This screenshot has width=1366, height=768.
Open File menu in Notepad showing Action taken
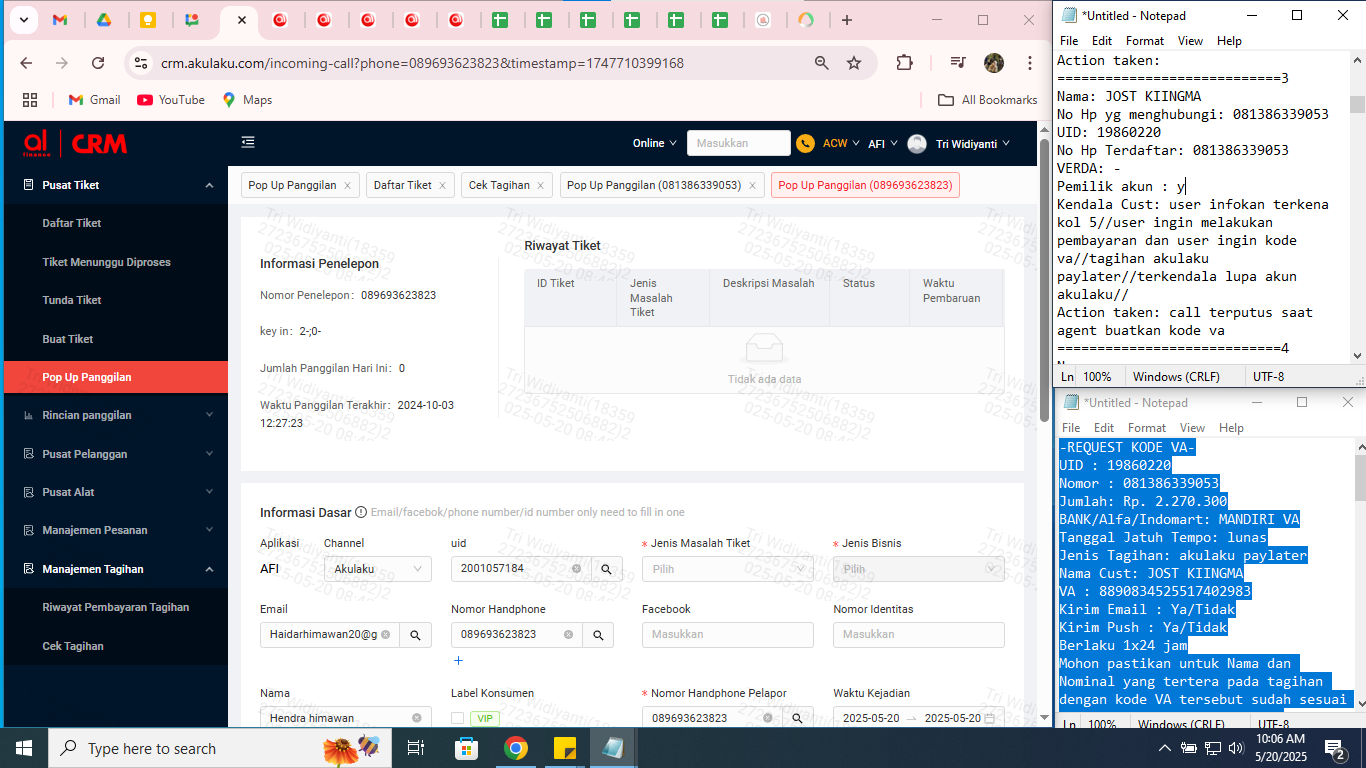click(x=1069, y=41)
